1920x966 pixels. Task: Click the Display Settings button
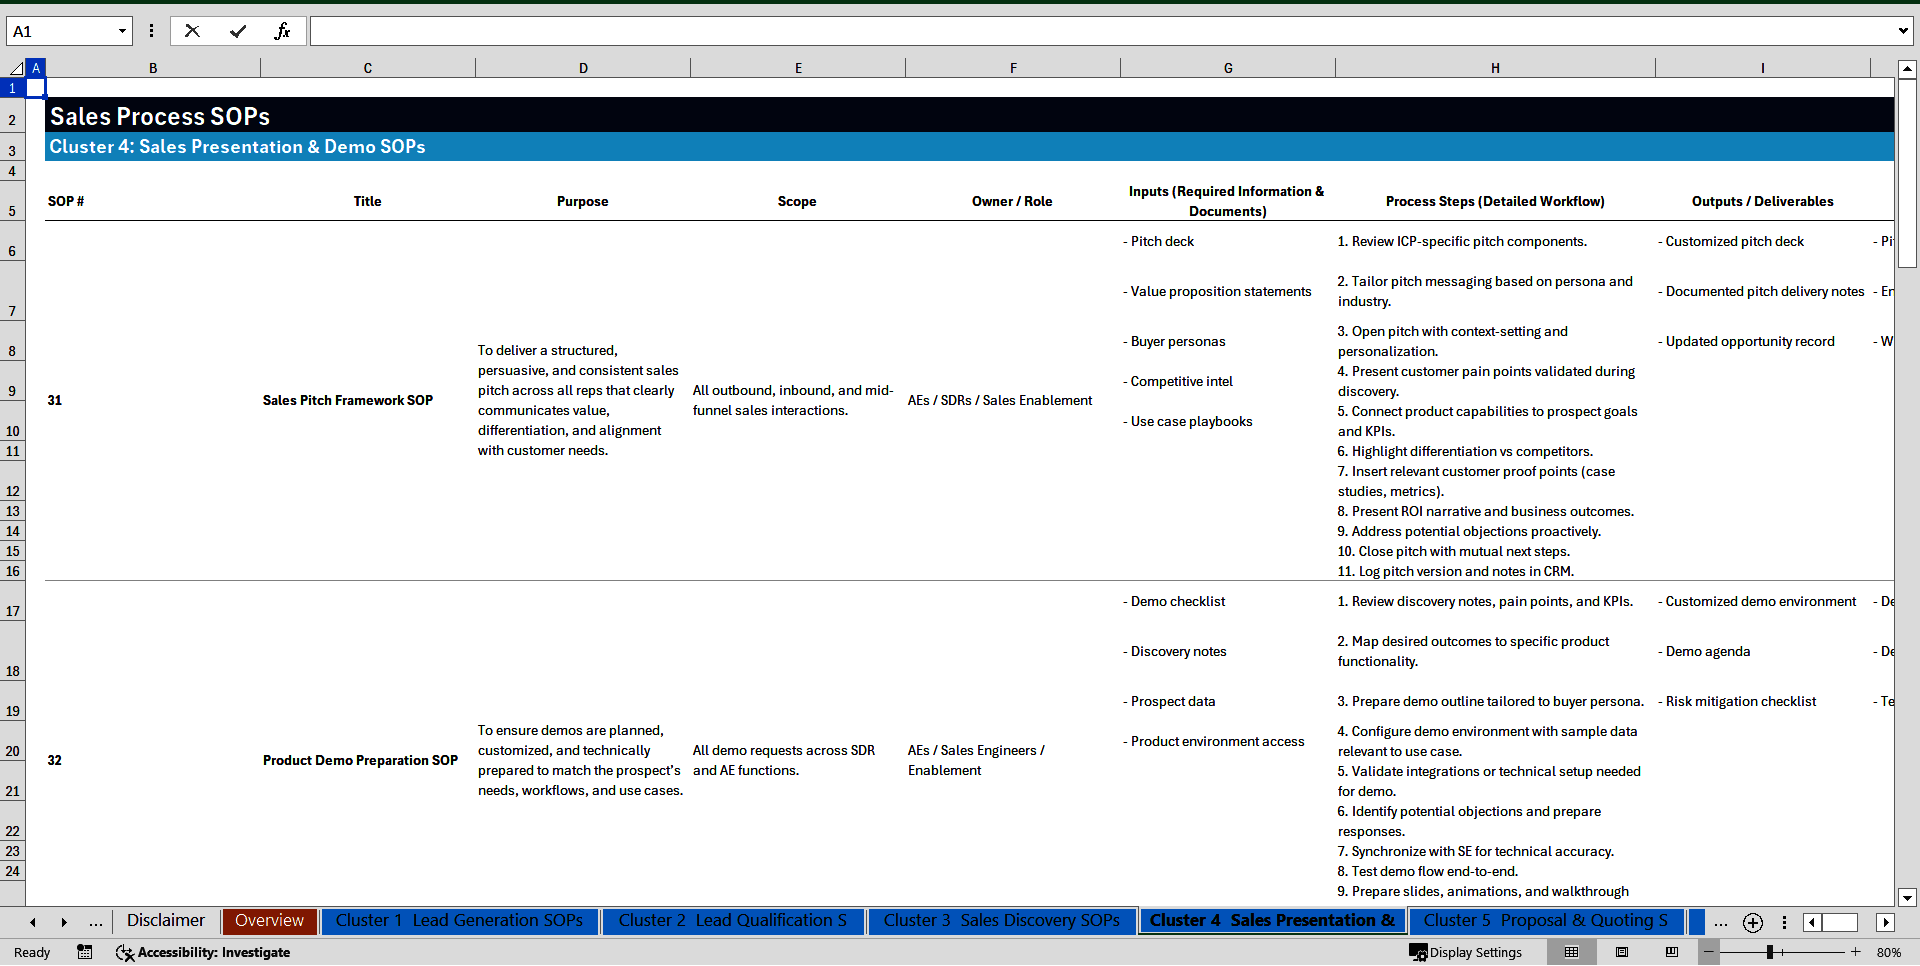pyautogui.click(x=1466, y=952)
